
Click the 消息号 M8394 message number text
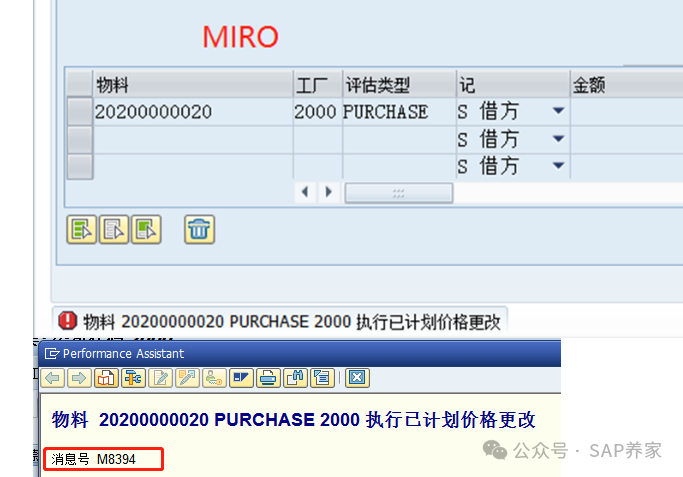pyautogui.click(x=93, y=459)
